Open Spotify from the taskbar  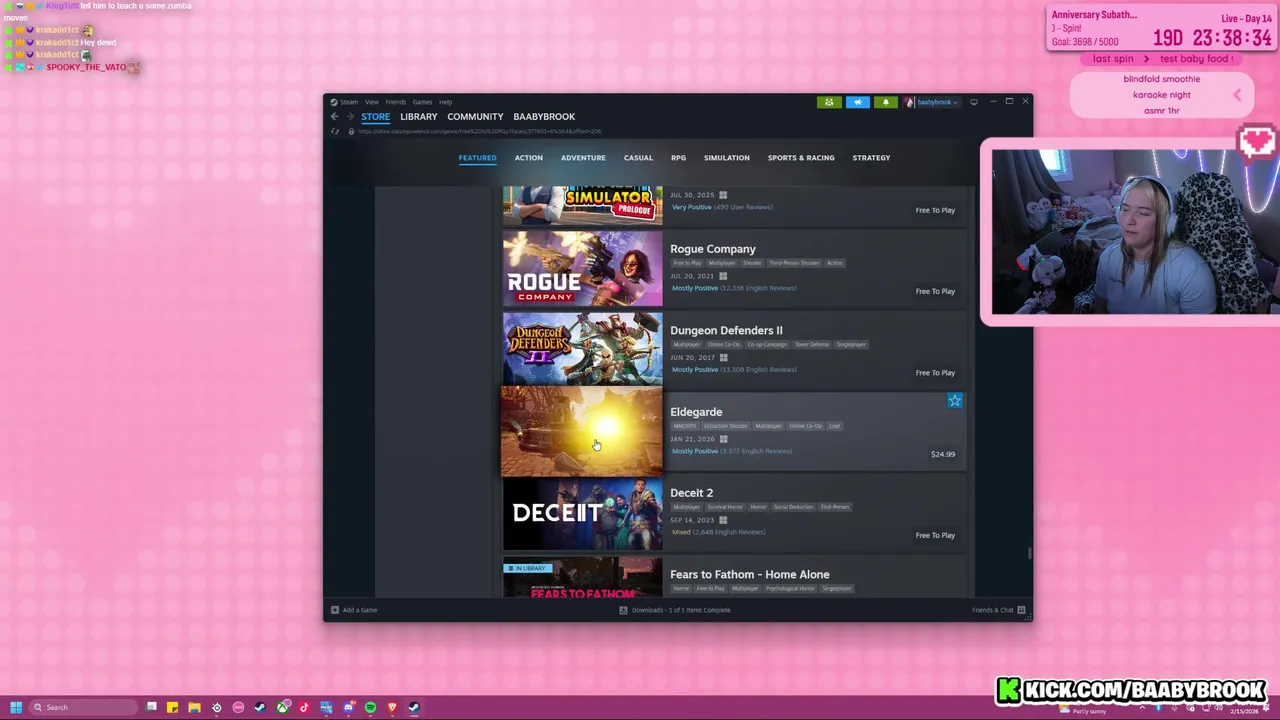(370, 707)
